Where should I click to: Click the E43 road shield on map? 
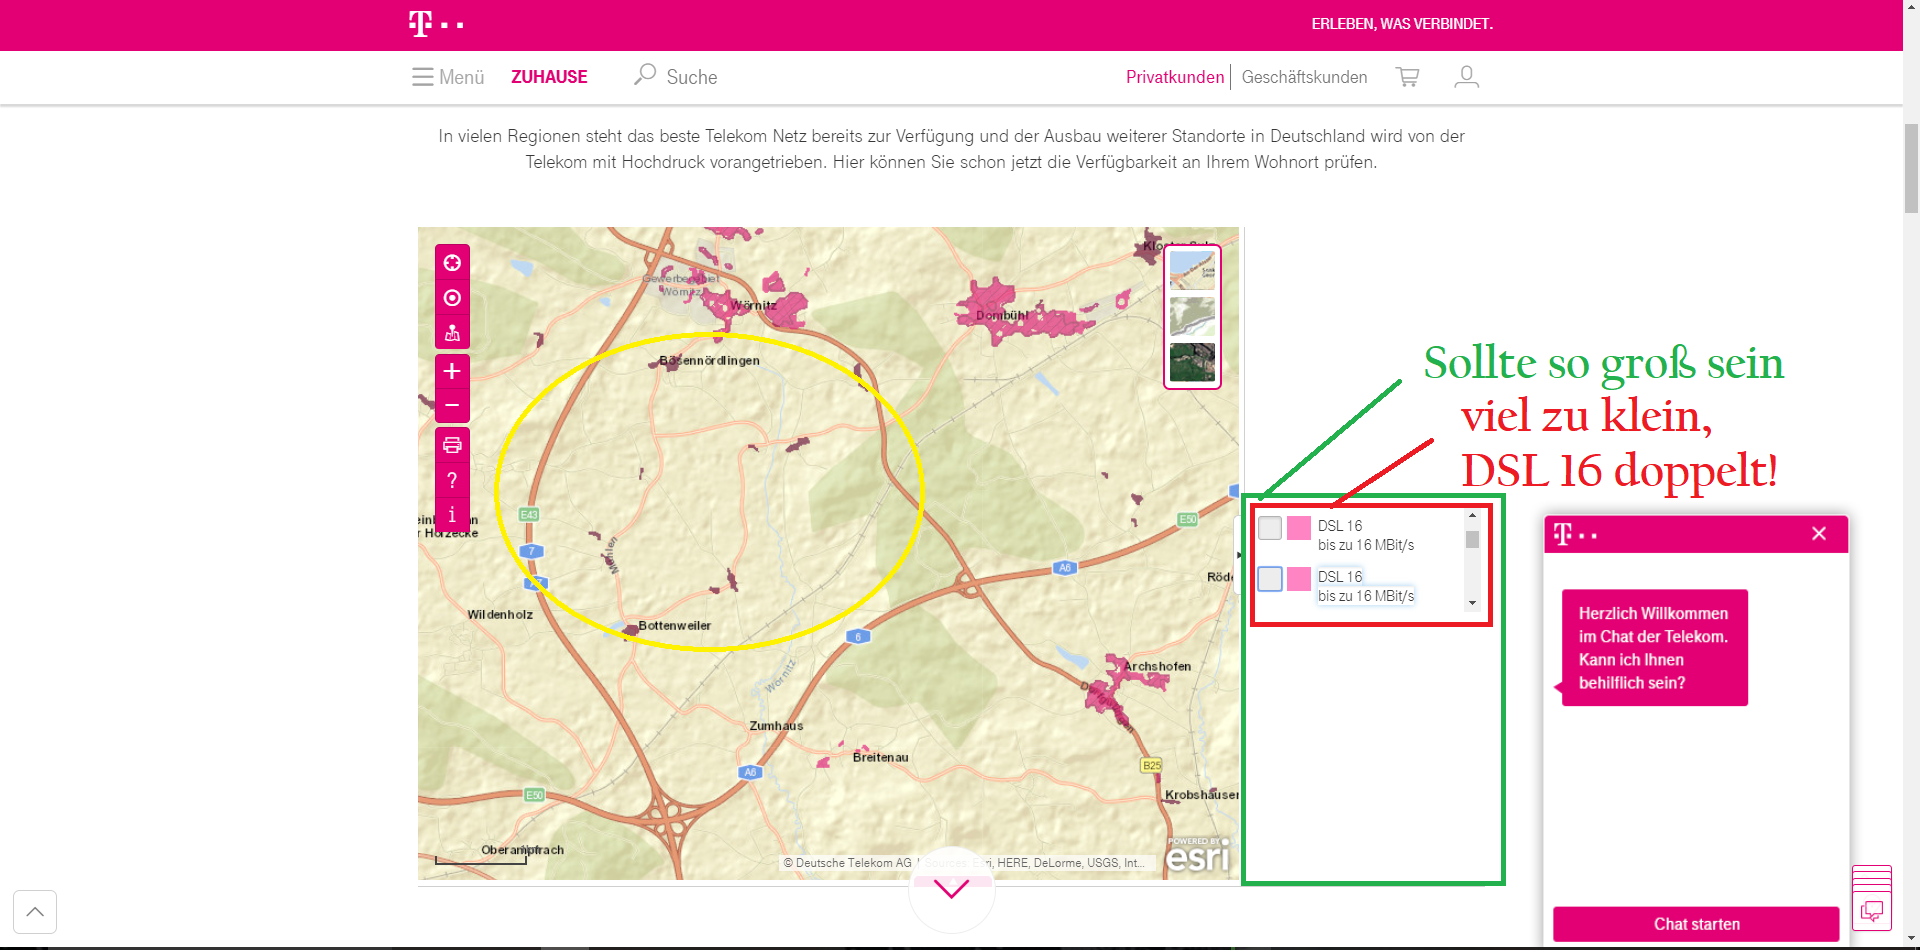point(529,514)
